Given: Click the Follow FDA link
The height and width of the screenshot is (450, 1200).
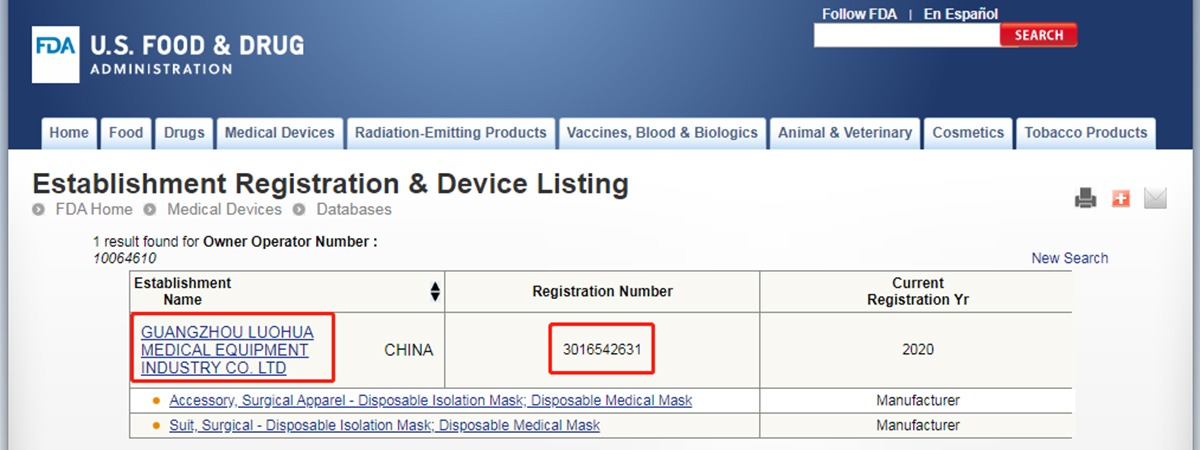Looking at the screenshot, I should tap(860, 14).
